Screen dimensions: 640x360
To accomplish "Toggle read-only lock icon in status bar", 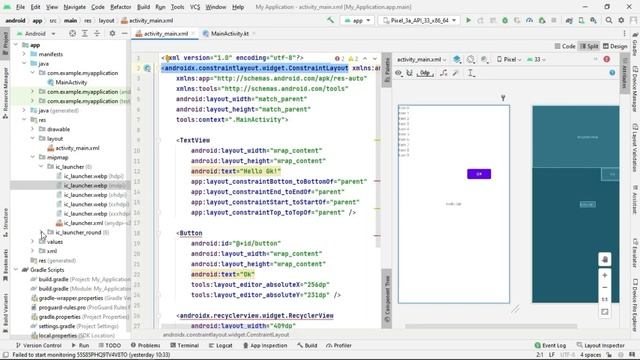I will click(609, 355).
